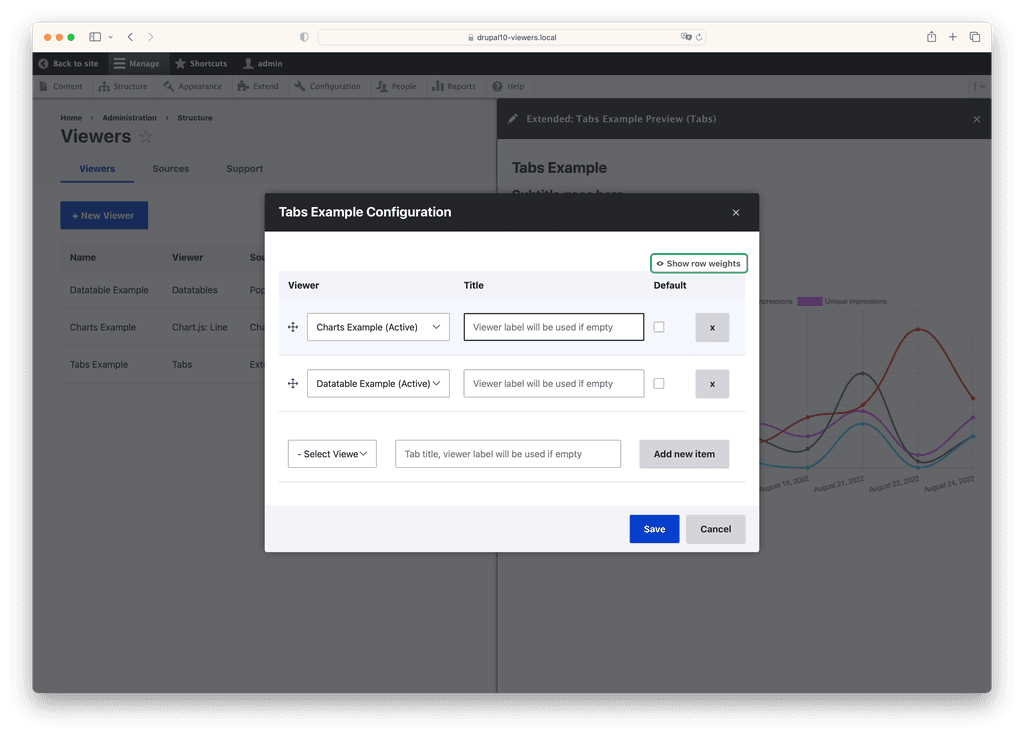Focus the title field for Datatable Example row
Image resolution: width=1024 pixels, height=736 pixels.
tap(554, 383)
